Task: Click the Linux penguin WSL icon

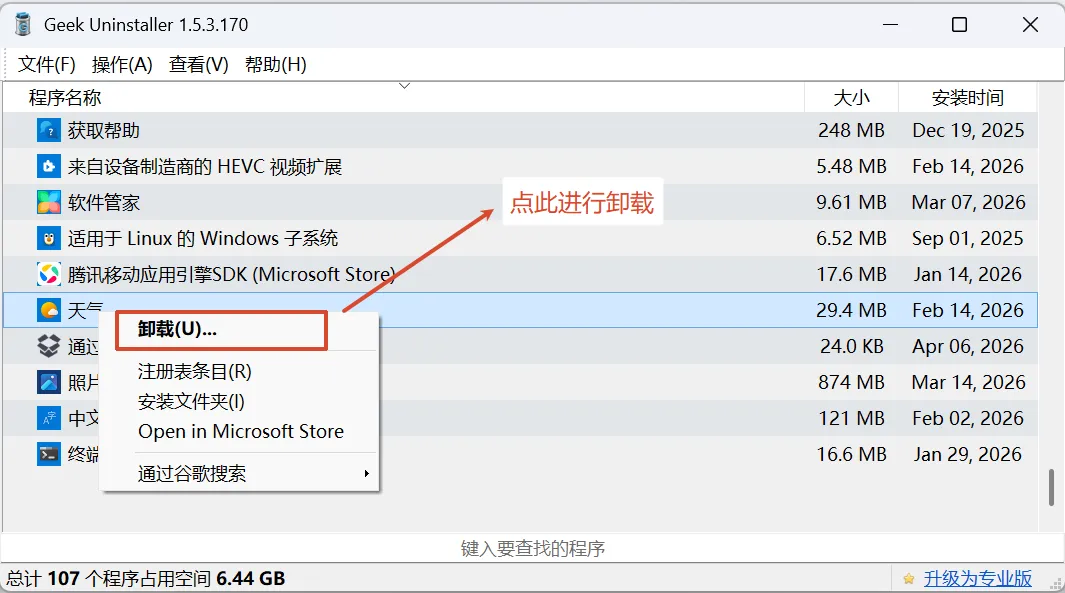Action: click(49, 238)
